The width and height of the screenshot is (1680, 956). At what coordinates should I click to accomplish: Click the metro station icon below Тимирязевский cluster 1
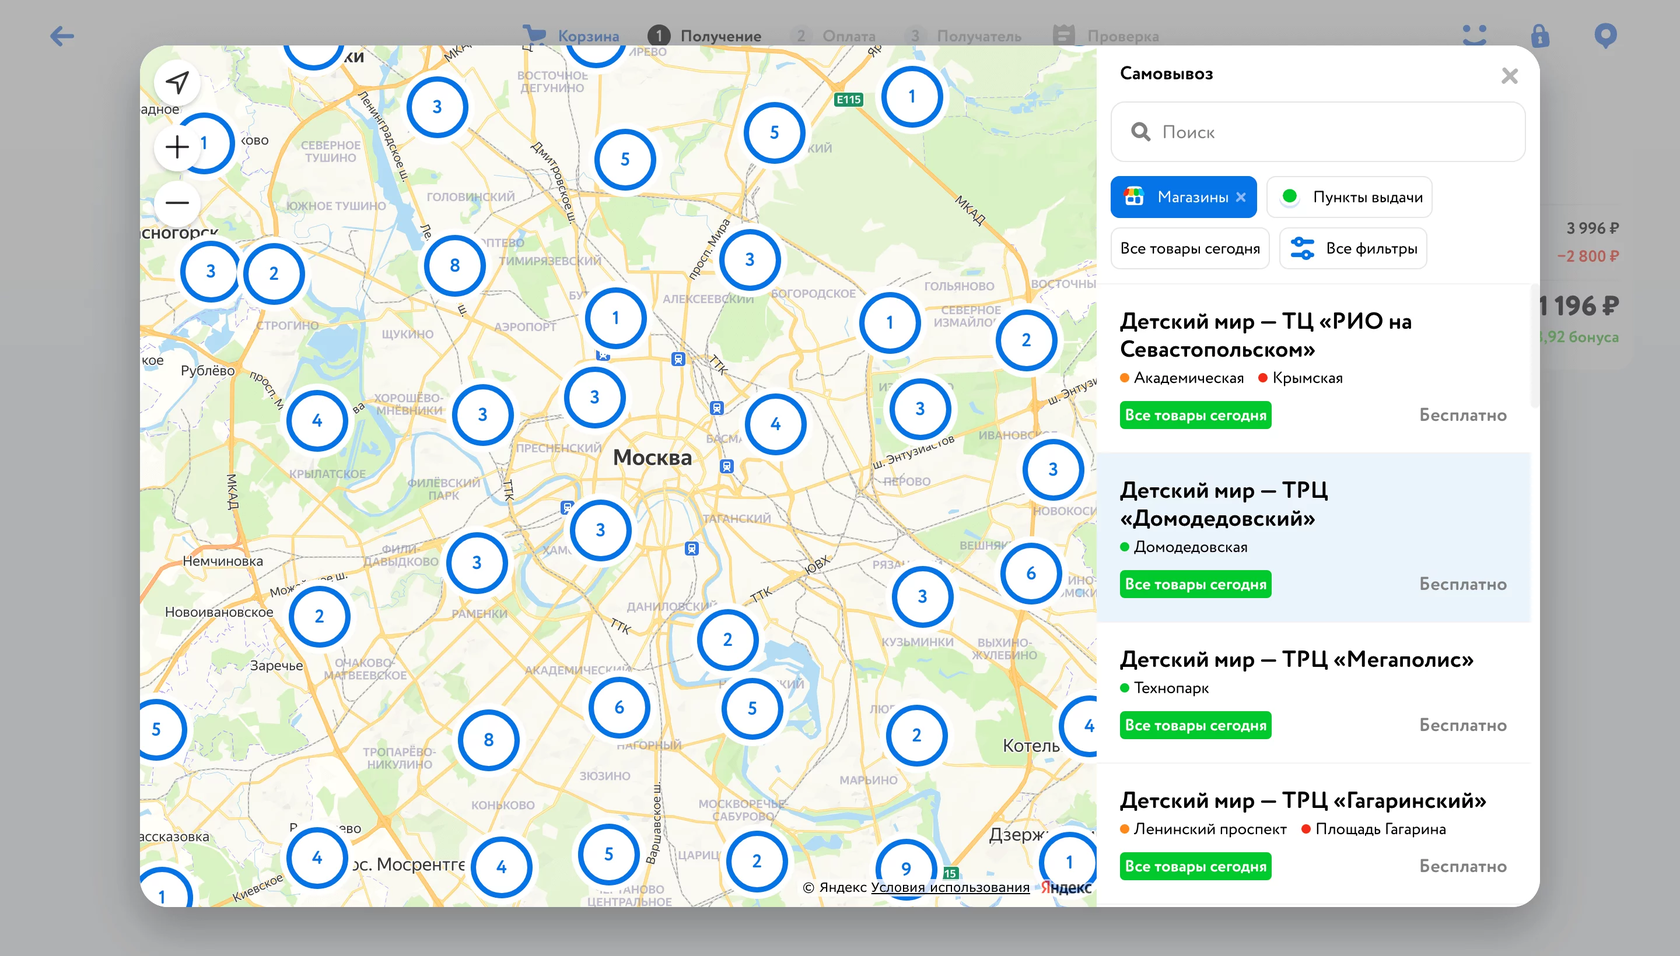point(603,354)
